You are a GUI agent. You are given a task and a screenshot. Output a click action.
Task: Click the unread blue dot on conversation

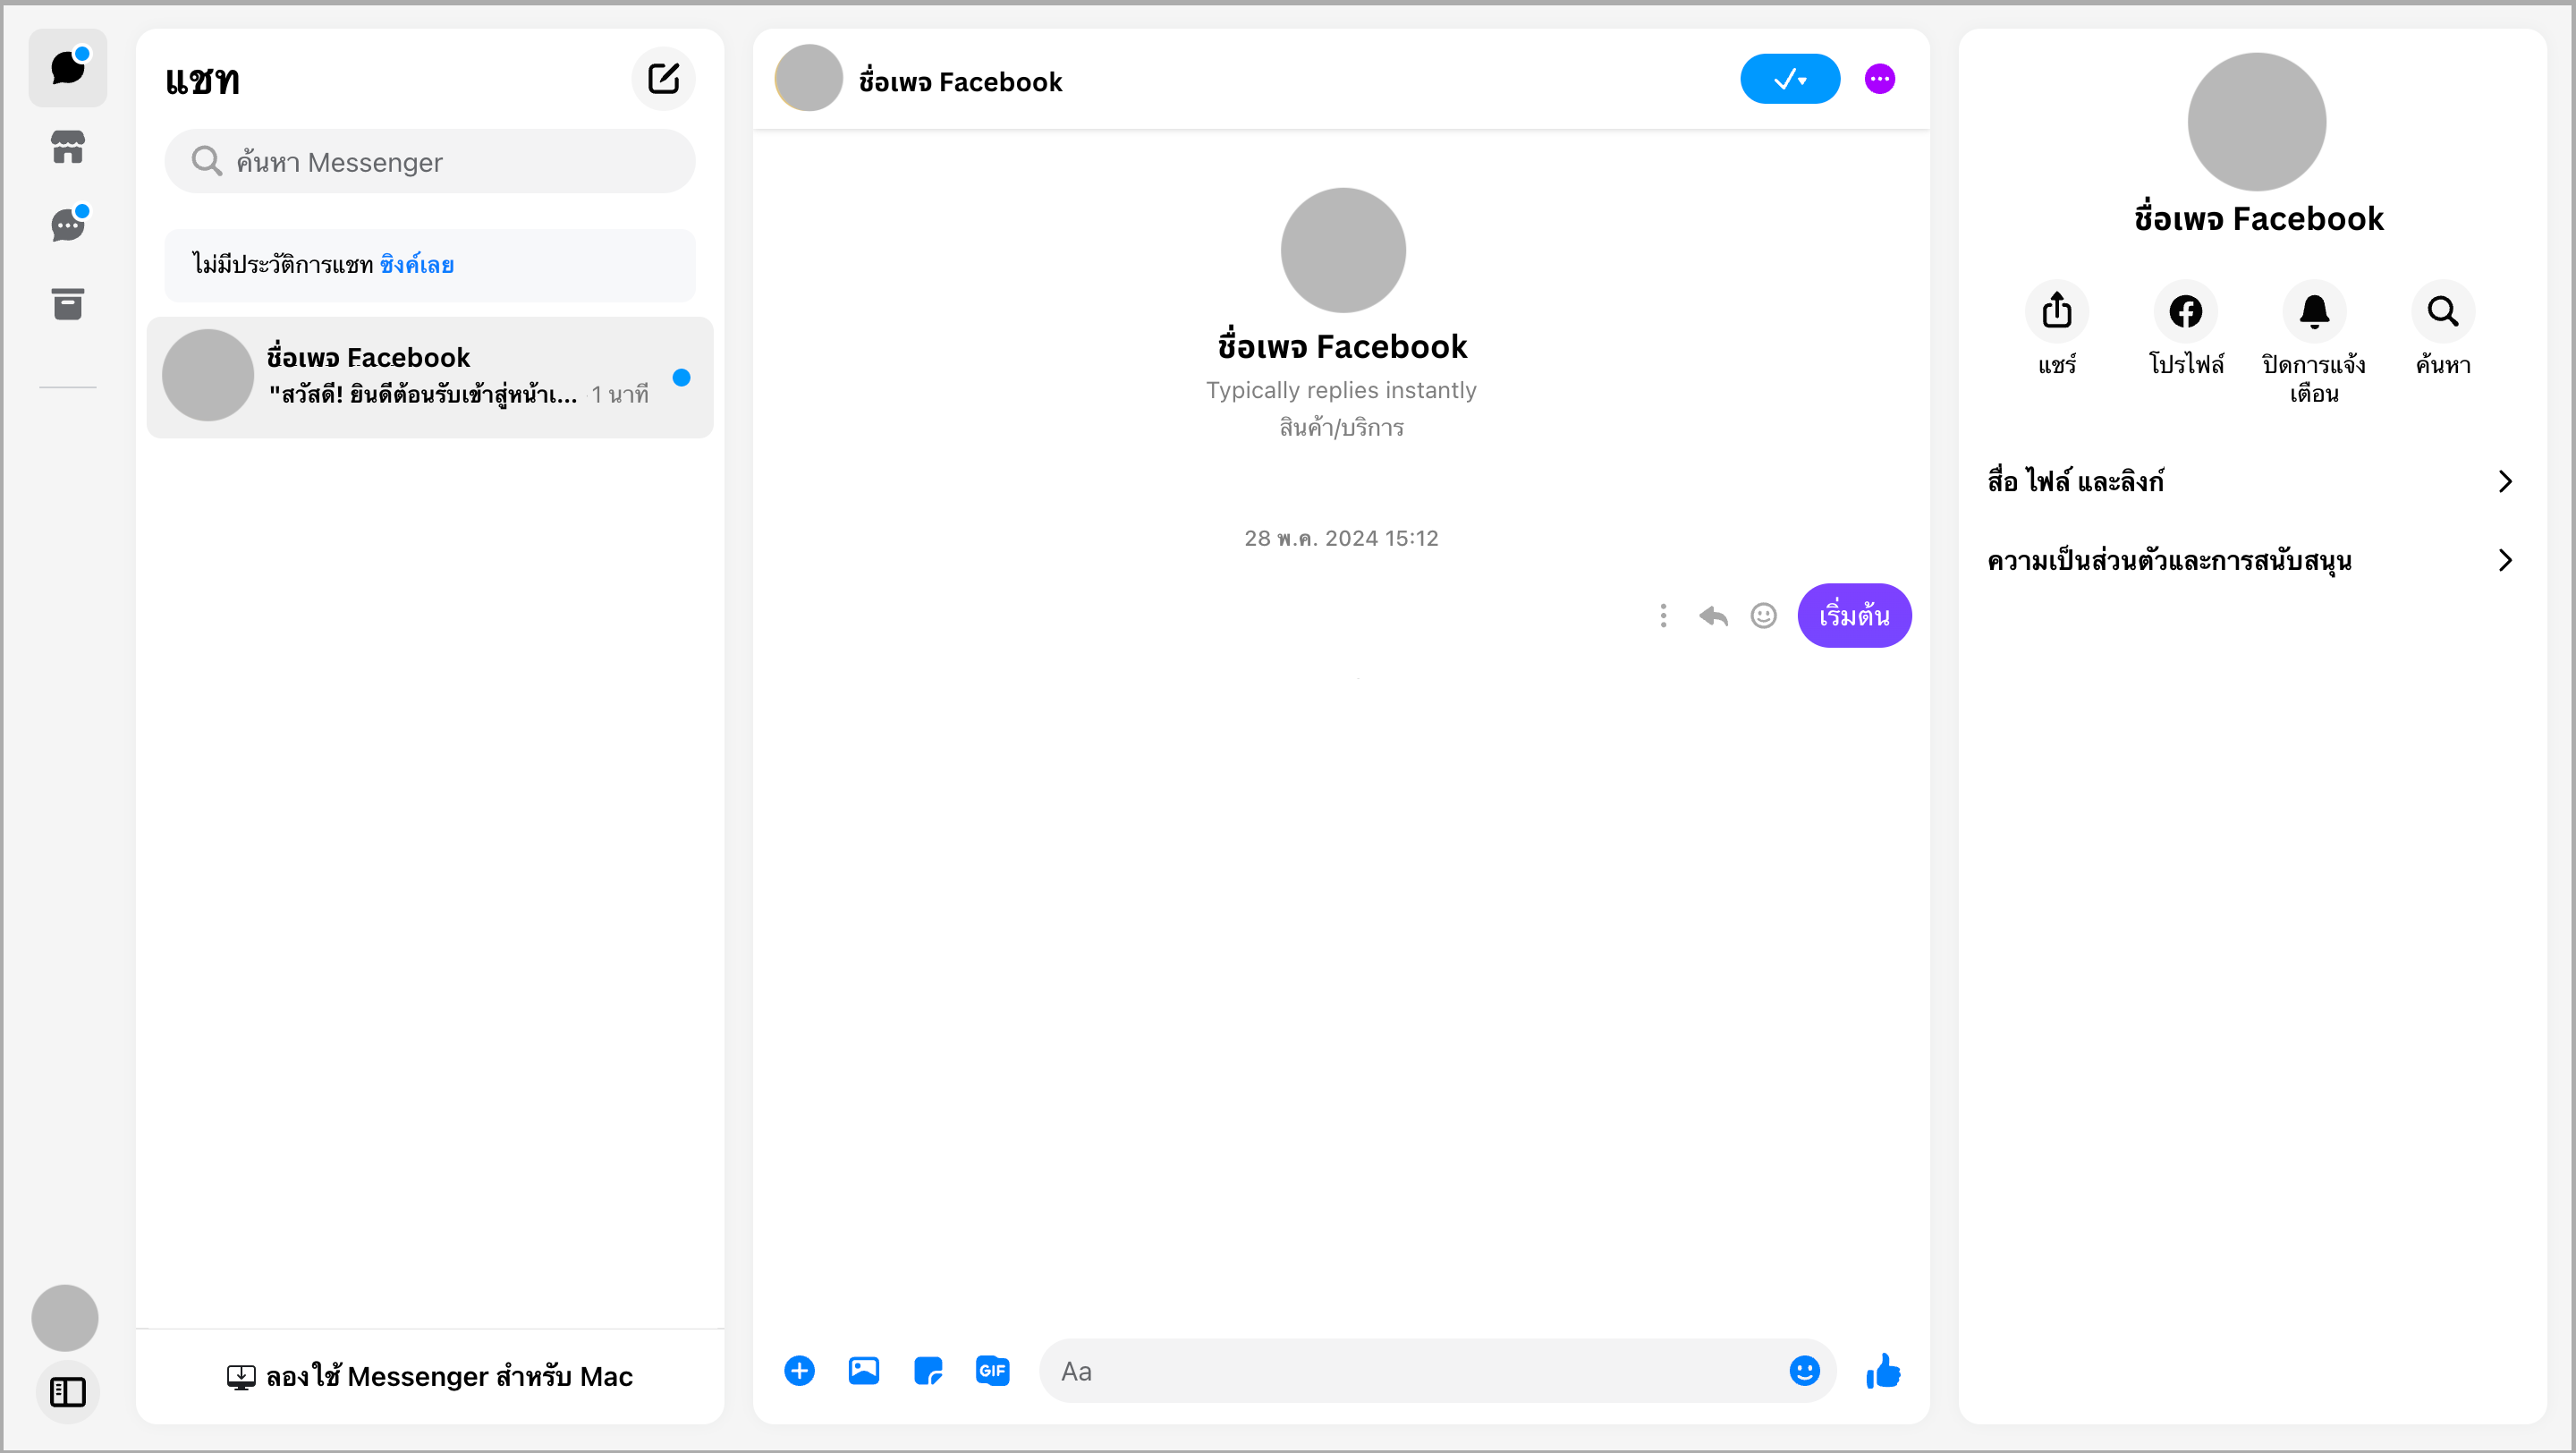(x=681, y=377)
